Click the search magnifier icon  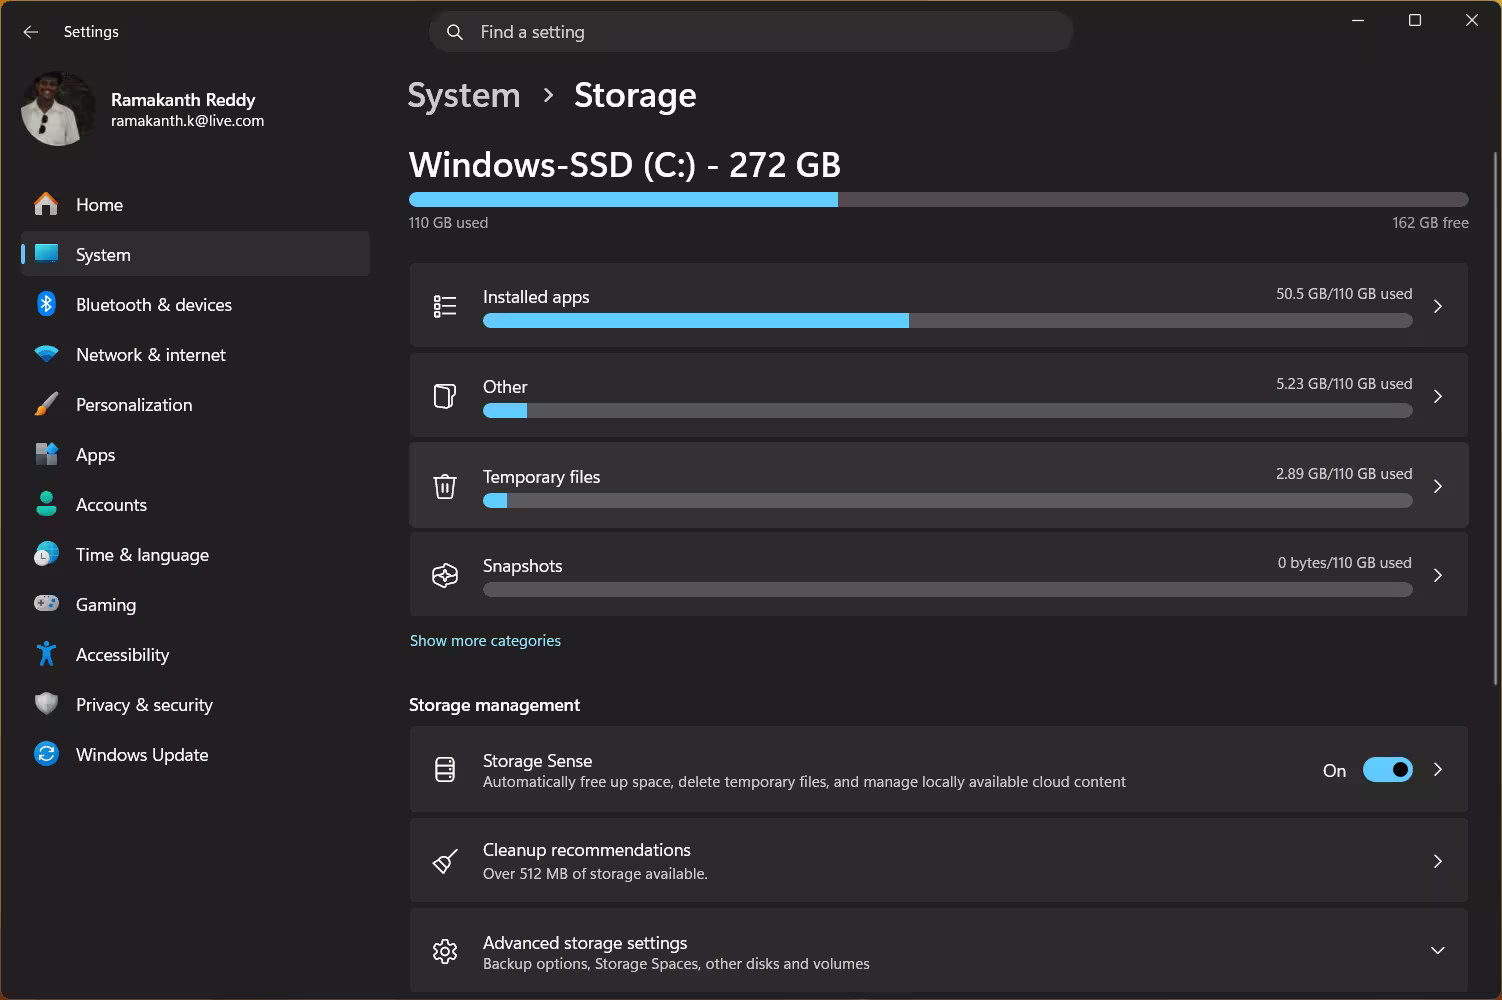tap(455, 32)
